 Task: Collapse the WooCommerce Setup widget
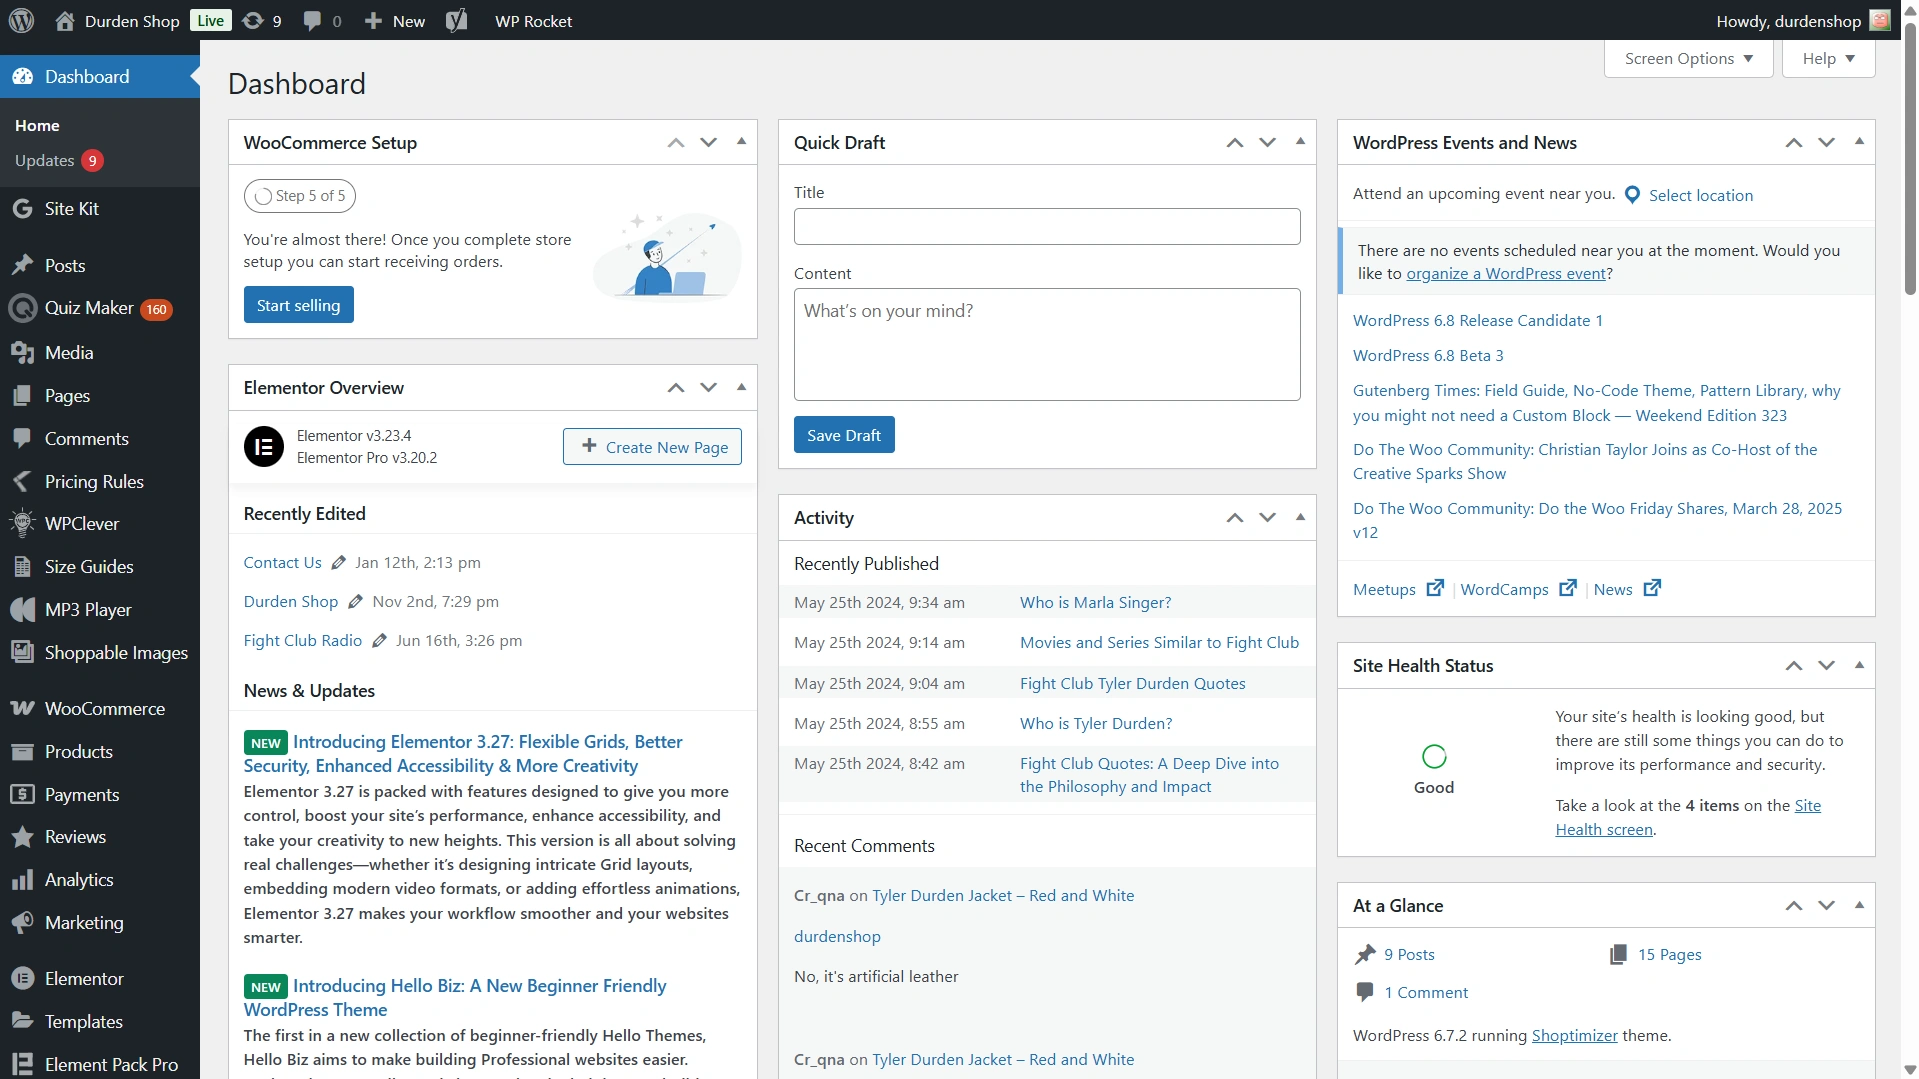pos(741,142)
